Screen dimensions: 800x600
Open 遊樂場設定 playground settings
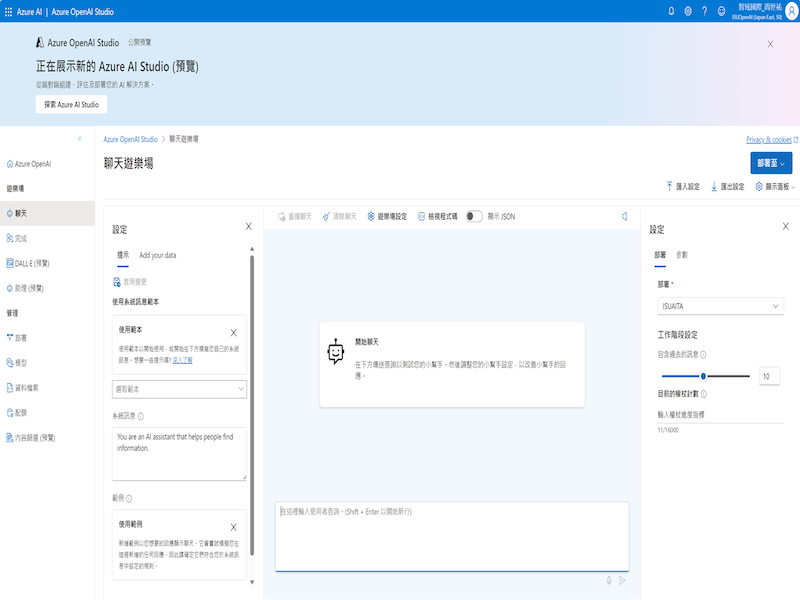387,216
